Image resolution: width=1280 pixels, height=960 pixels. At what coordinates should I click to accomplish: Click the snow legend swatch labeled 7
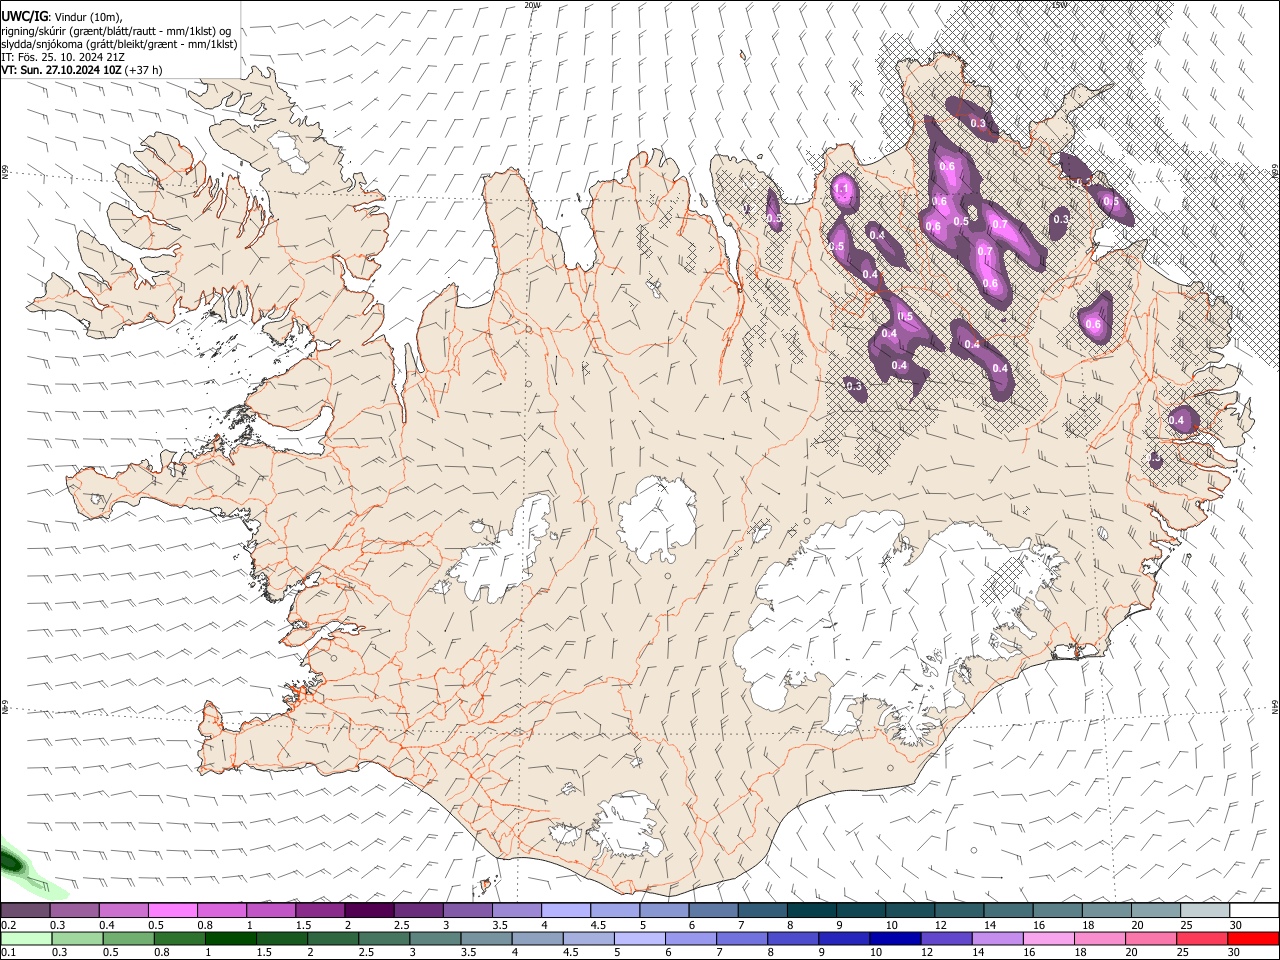[x=762, y=910]
